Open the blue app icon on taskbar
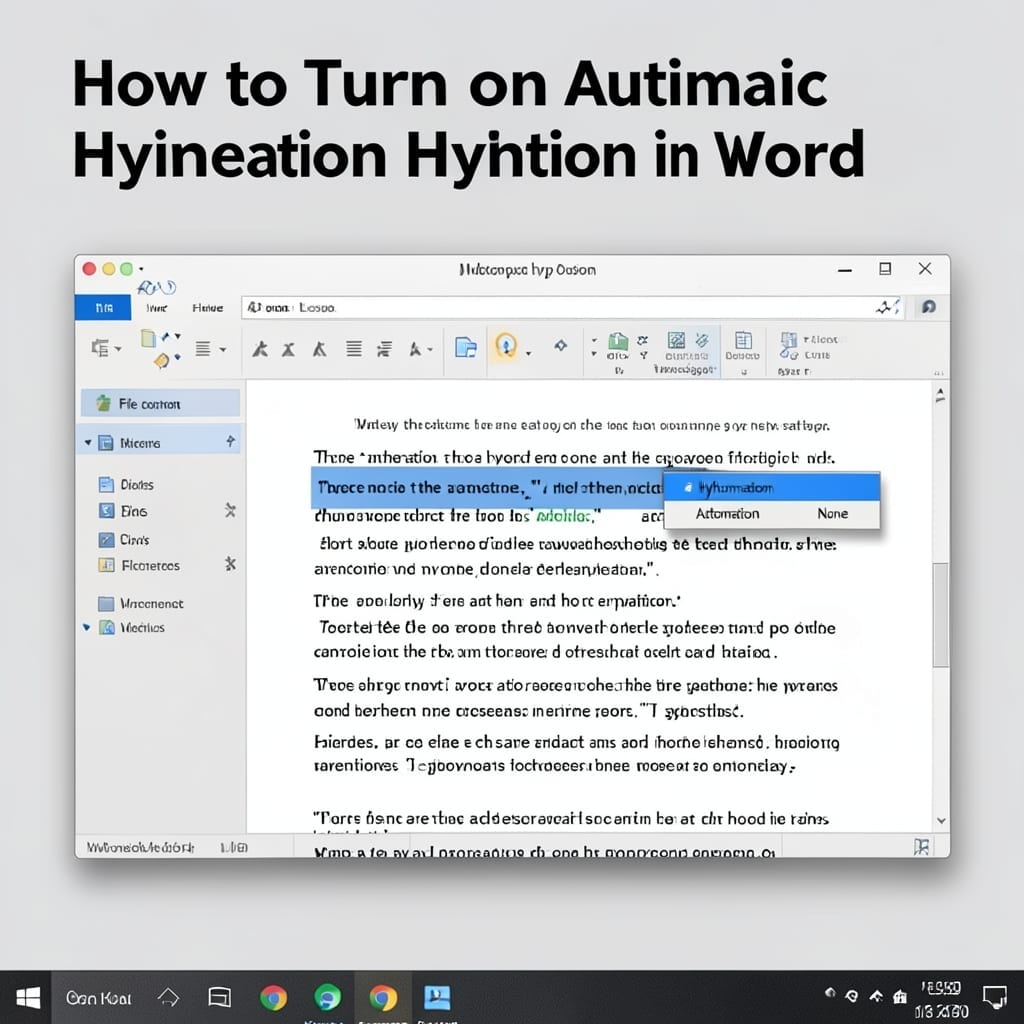The image size is (1024, 1024). (437, 997)
